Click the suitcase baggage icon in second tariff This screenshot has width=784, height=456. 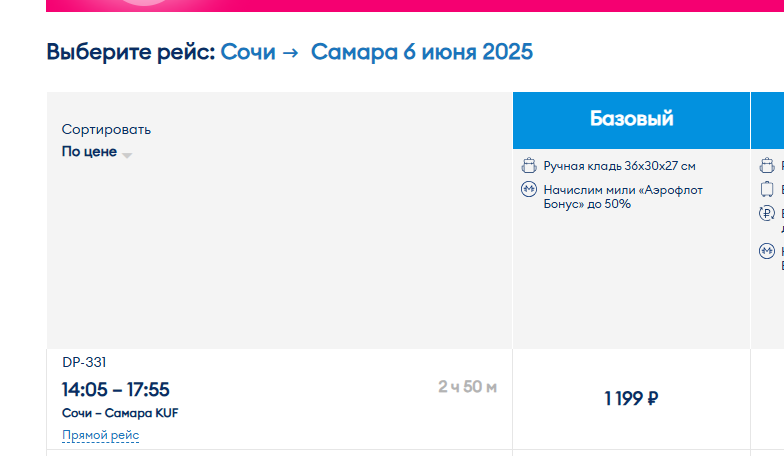pos(766,189)
